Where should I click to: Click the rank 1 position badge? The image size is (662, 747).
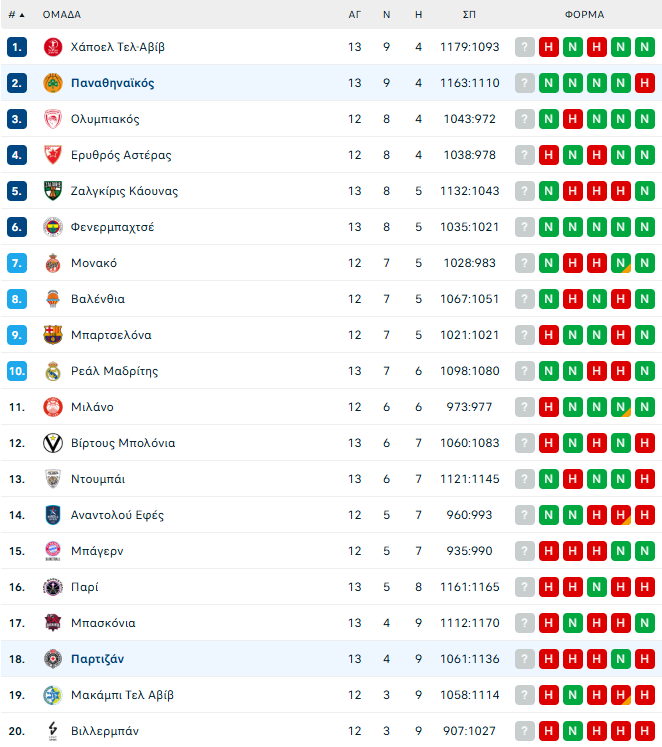point(17,47)
